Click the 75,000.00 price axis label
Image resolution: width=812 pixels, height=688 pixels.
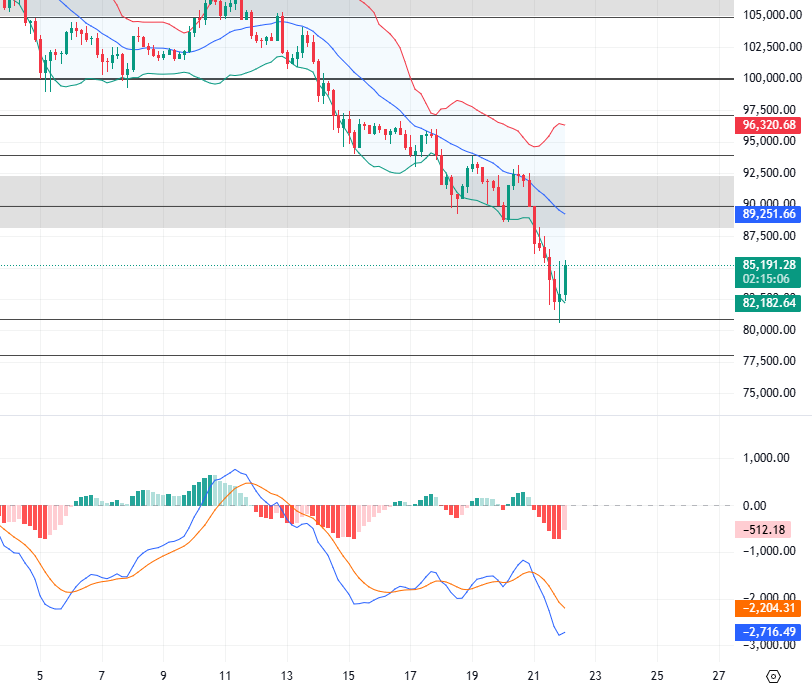tap(770, 393)
